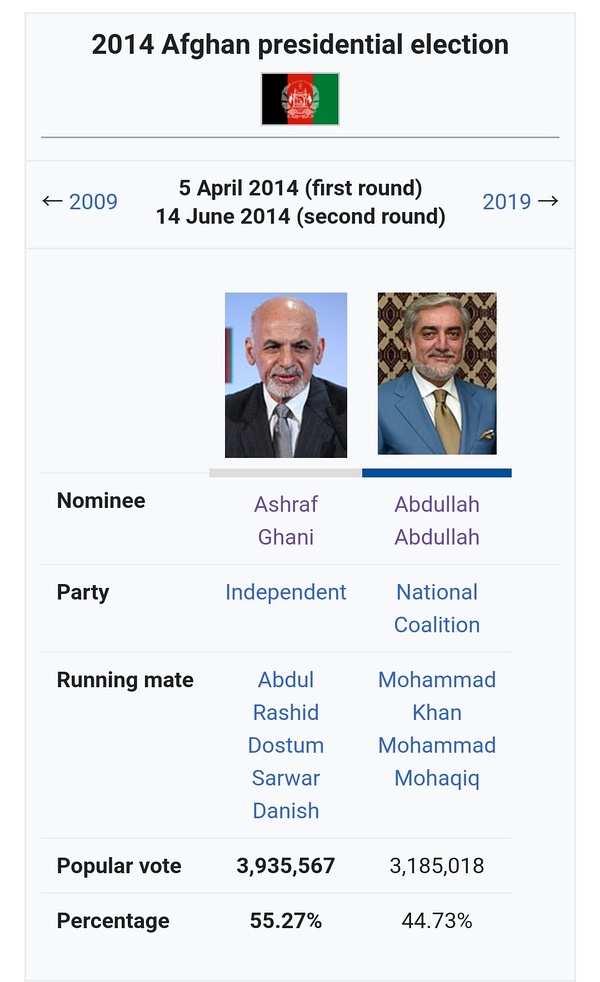Screen dimensions: 600x982
Task: Click the 14 June 2014 second round date
Action: click(300, 216)
